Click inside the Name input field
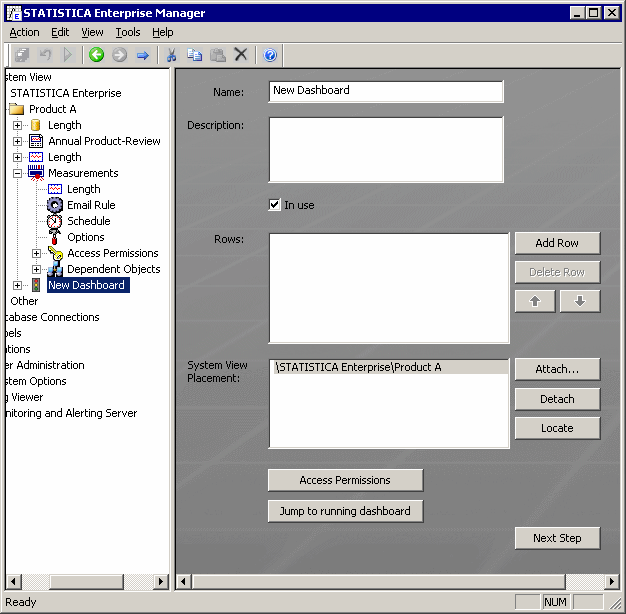Viewport: 626px width, 614px height. coord(386,91)
